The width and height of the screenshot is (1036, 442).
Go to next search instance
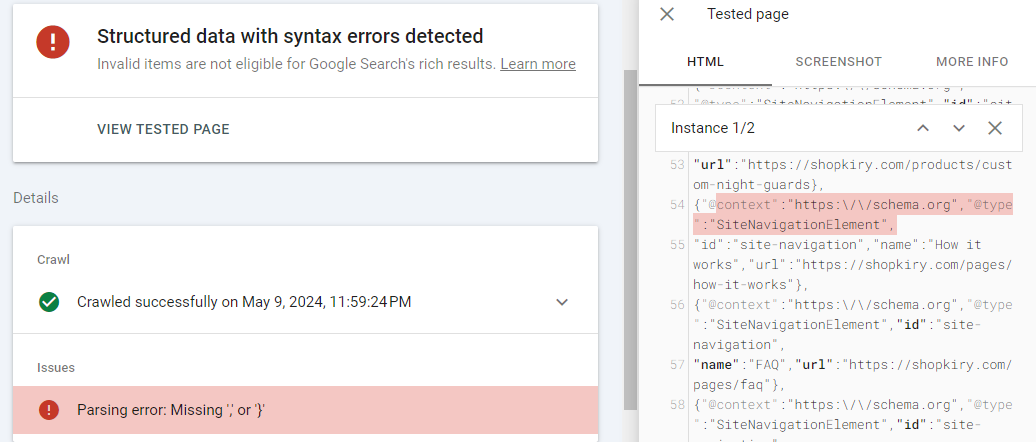[959, 128]
